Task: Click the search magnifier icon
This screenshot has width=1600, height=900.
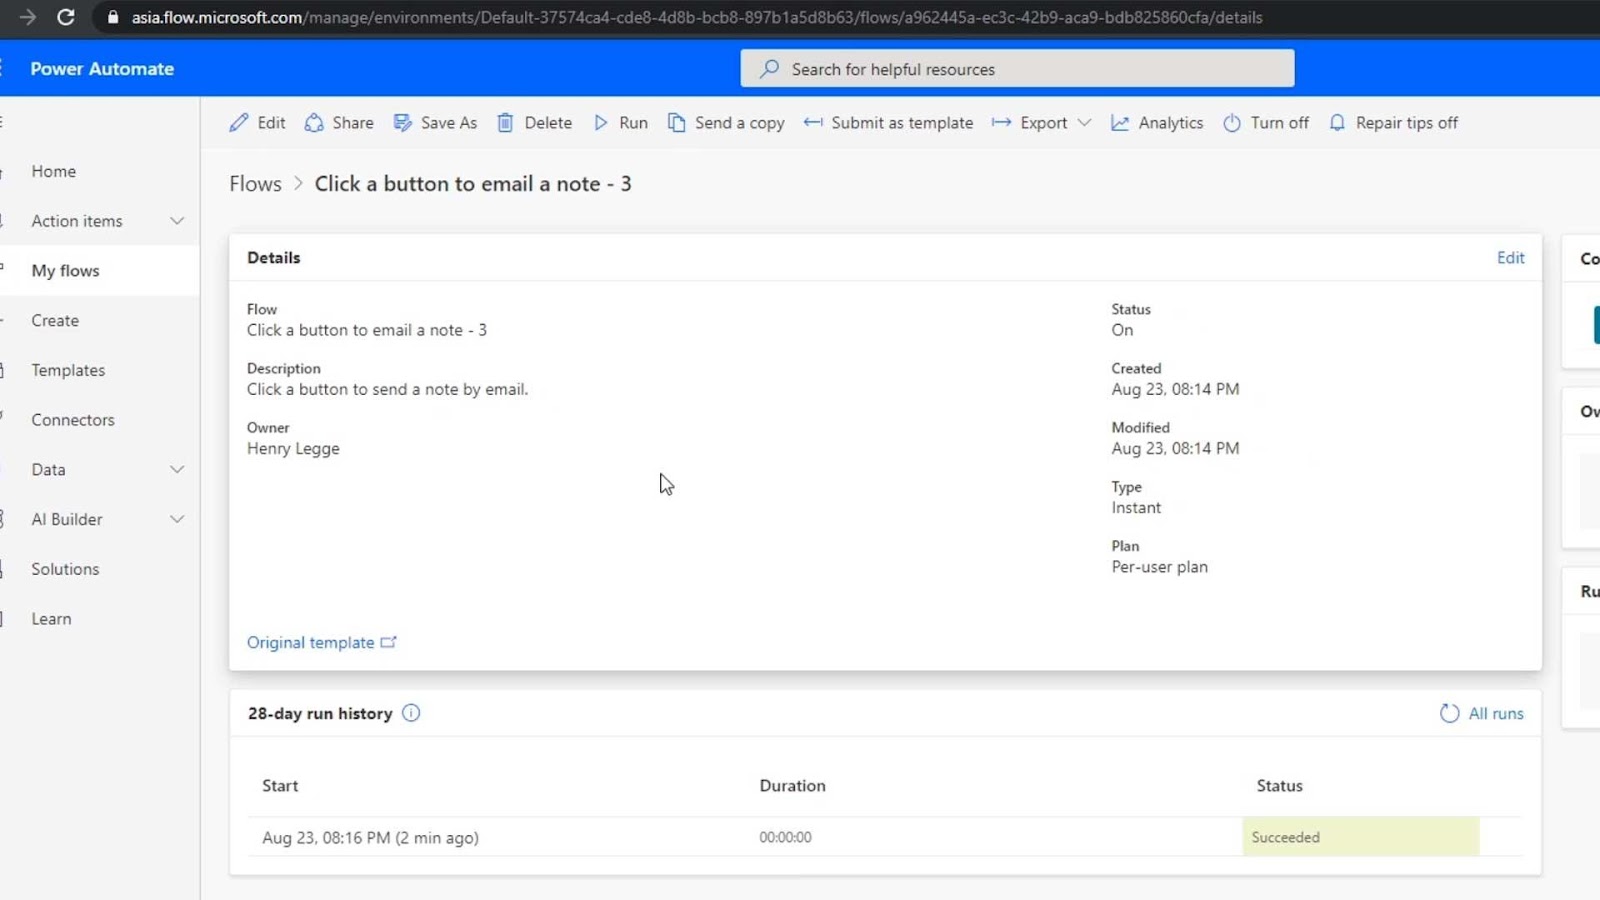Action: coord(769,69)
